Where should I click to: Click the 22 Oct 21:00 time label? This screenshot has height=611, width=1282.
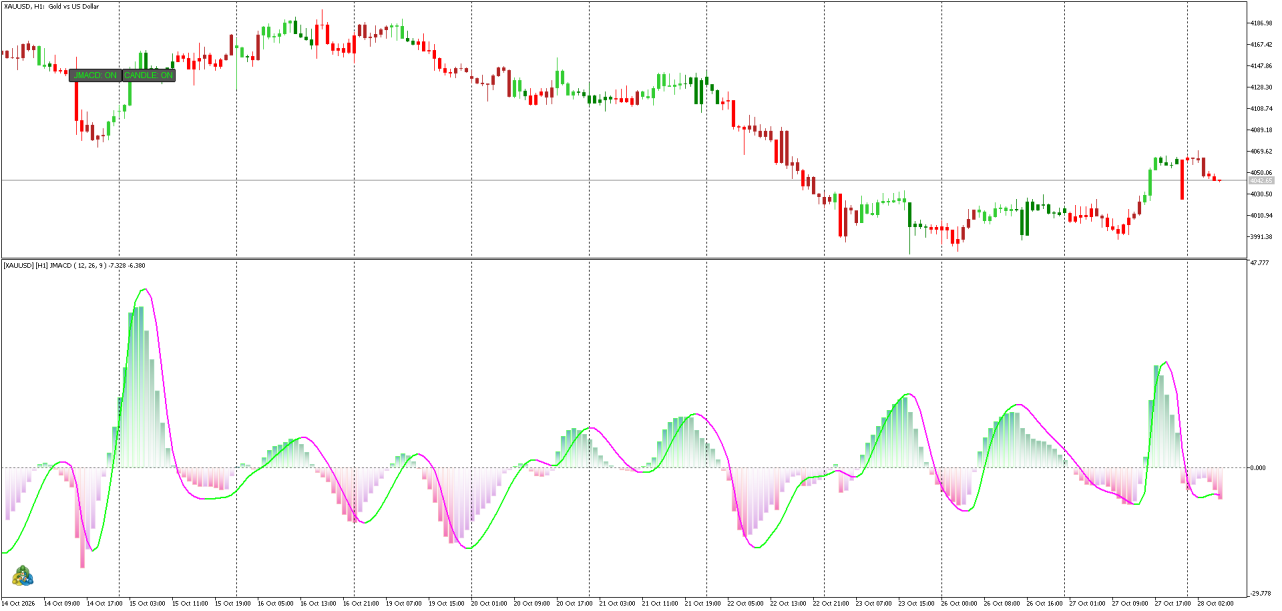[831, 604]
